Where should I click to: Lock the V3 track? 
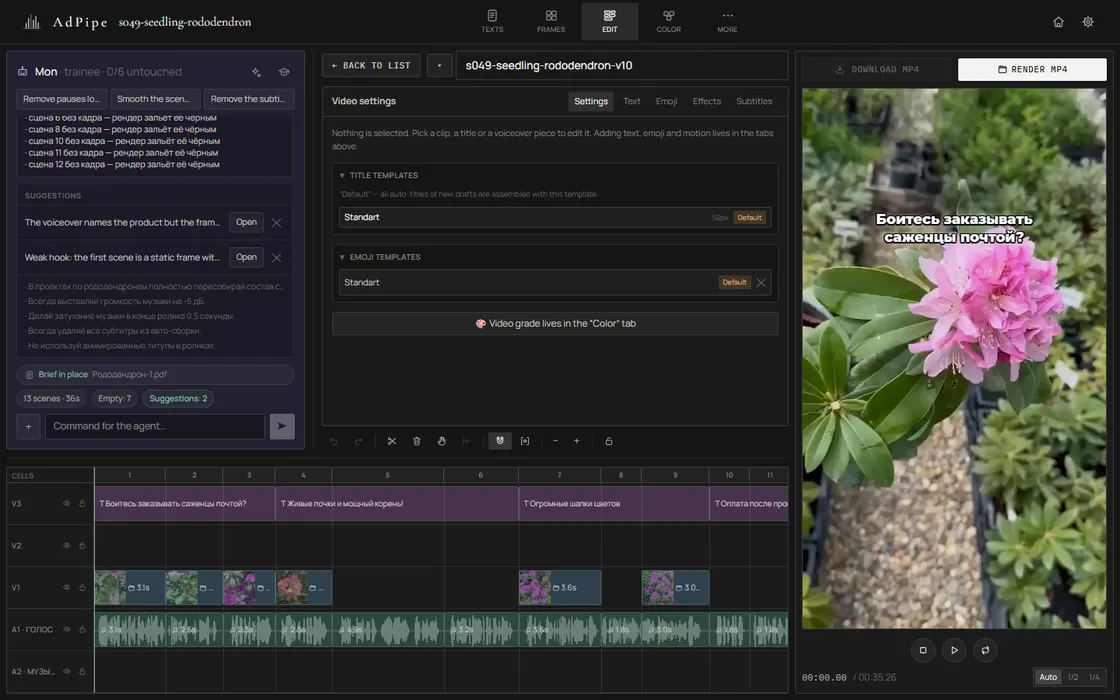82,504
